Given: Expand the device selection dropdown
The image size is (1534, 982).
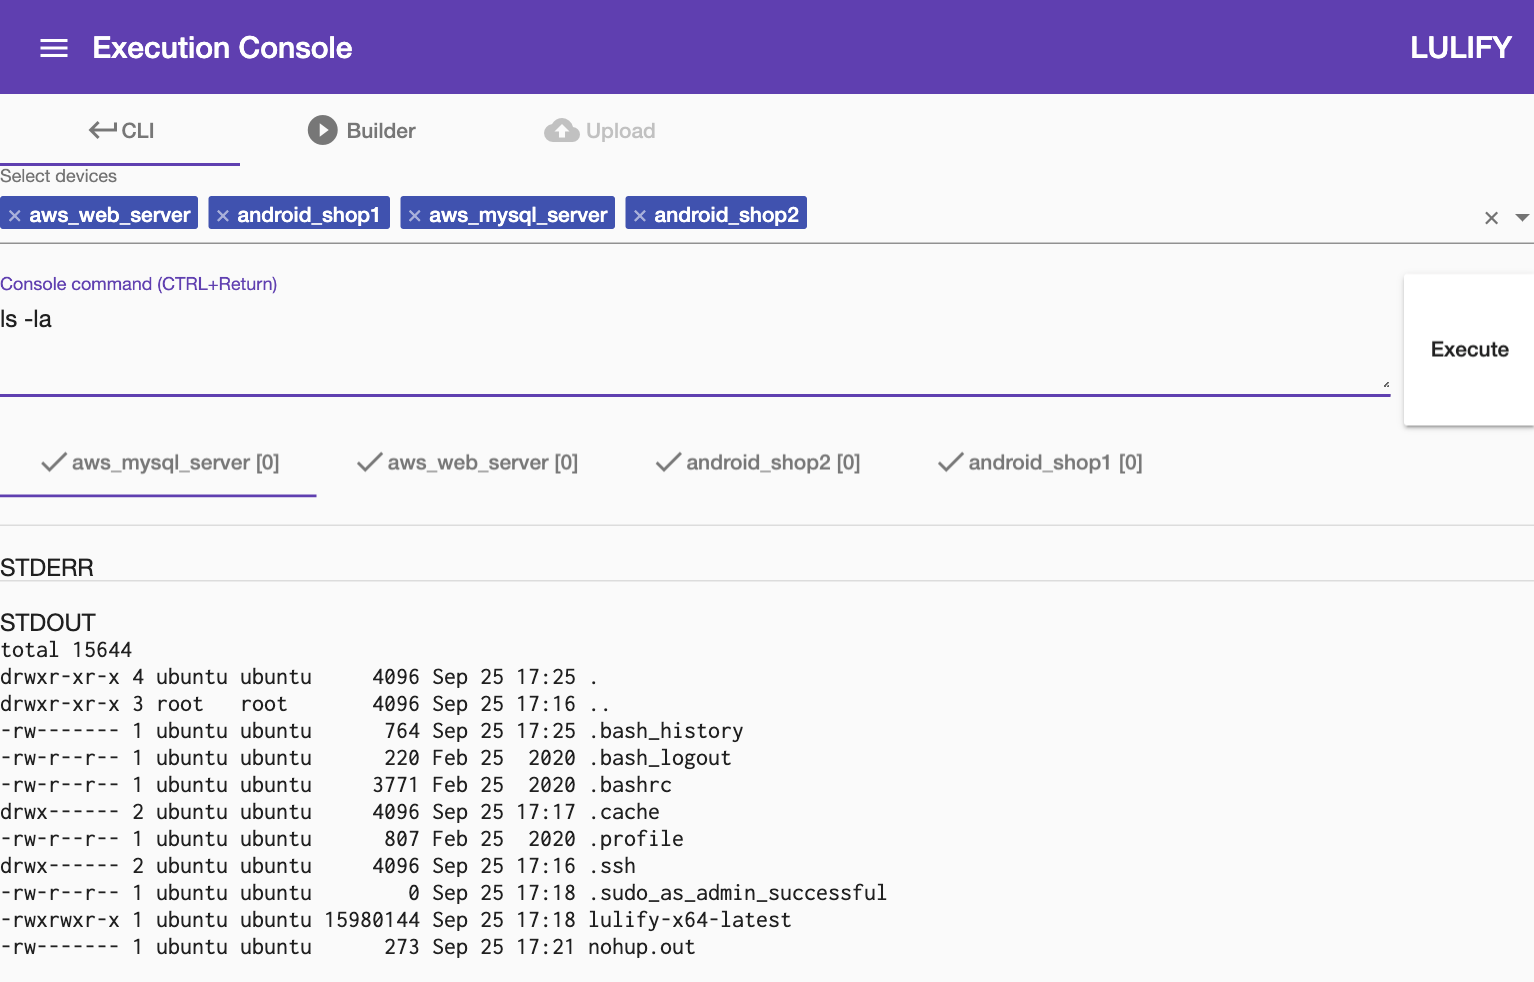Looking at the screenshot, I should (1522, 218).
